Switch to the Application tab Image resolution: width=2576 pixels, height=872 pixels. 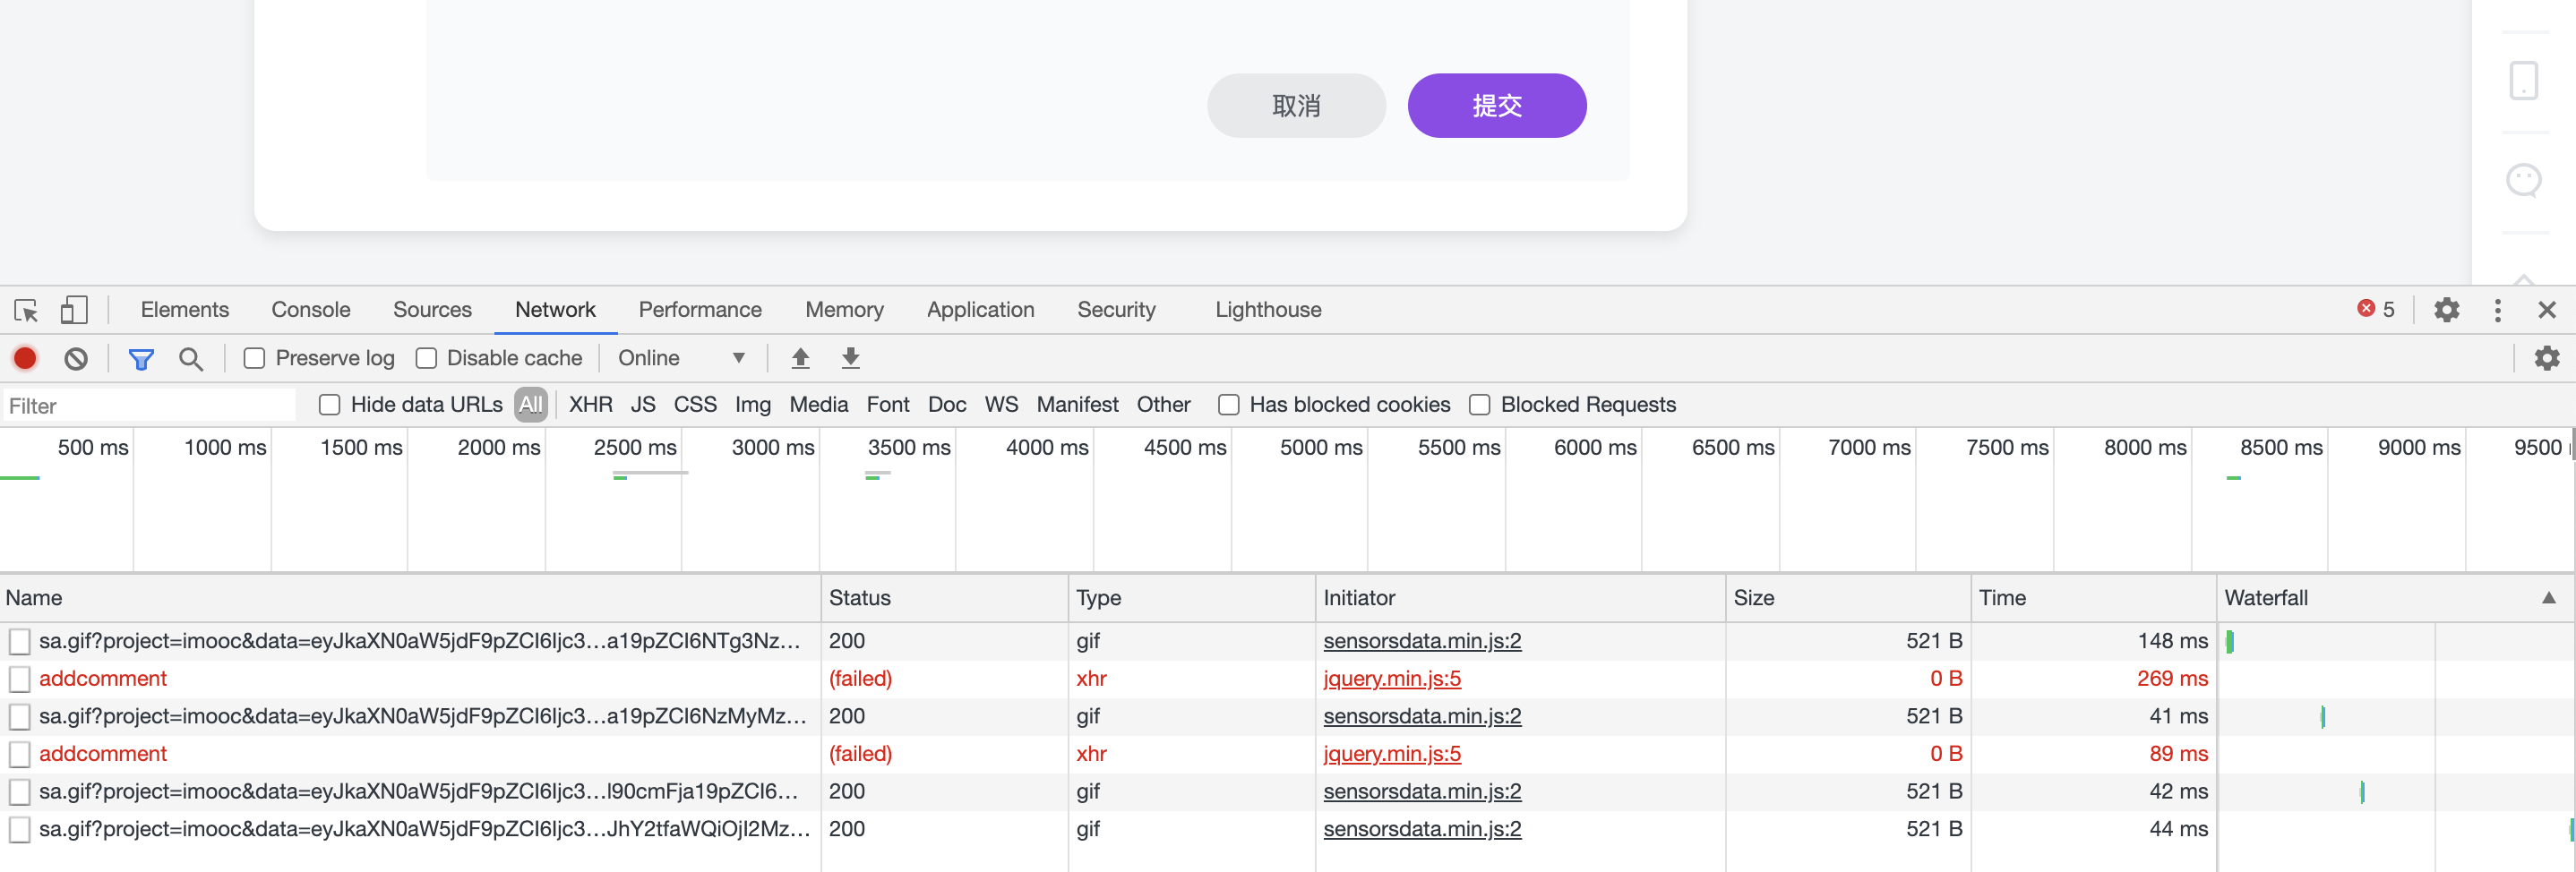coord(980,310)
